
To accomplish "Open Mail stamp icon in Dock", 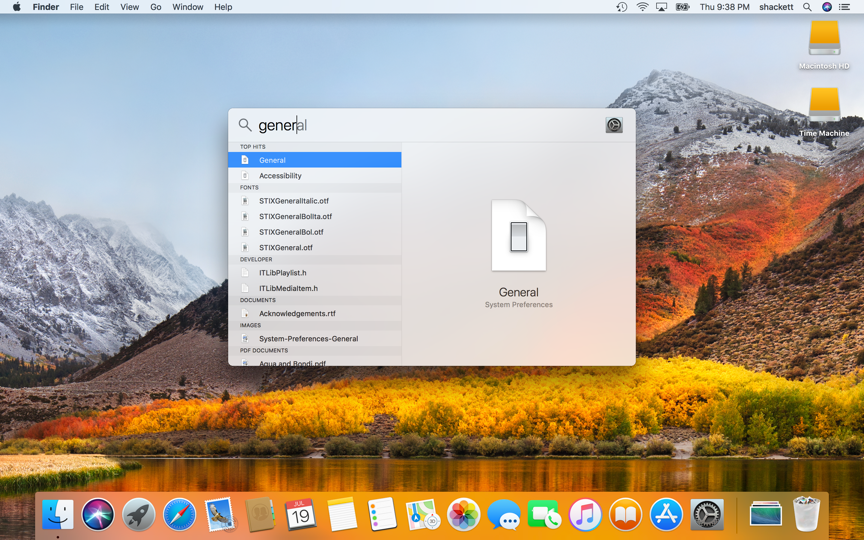I will (220, 515).
